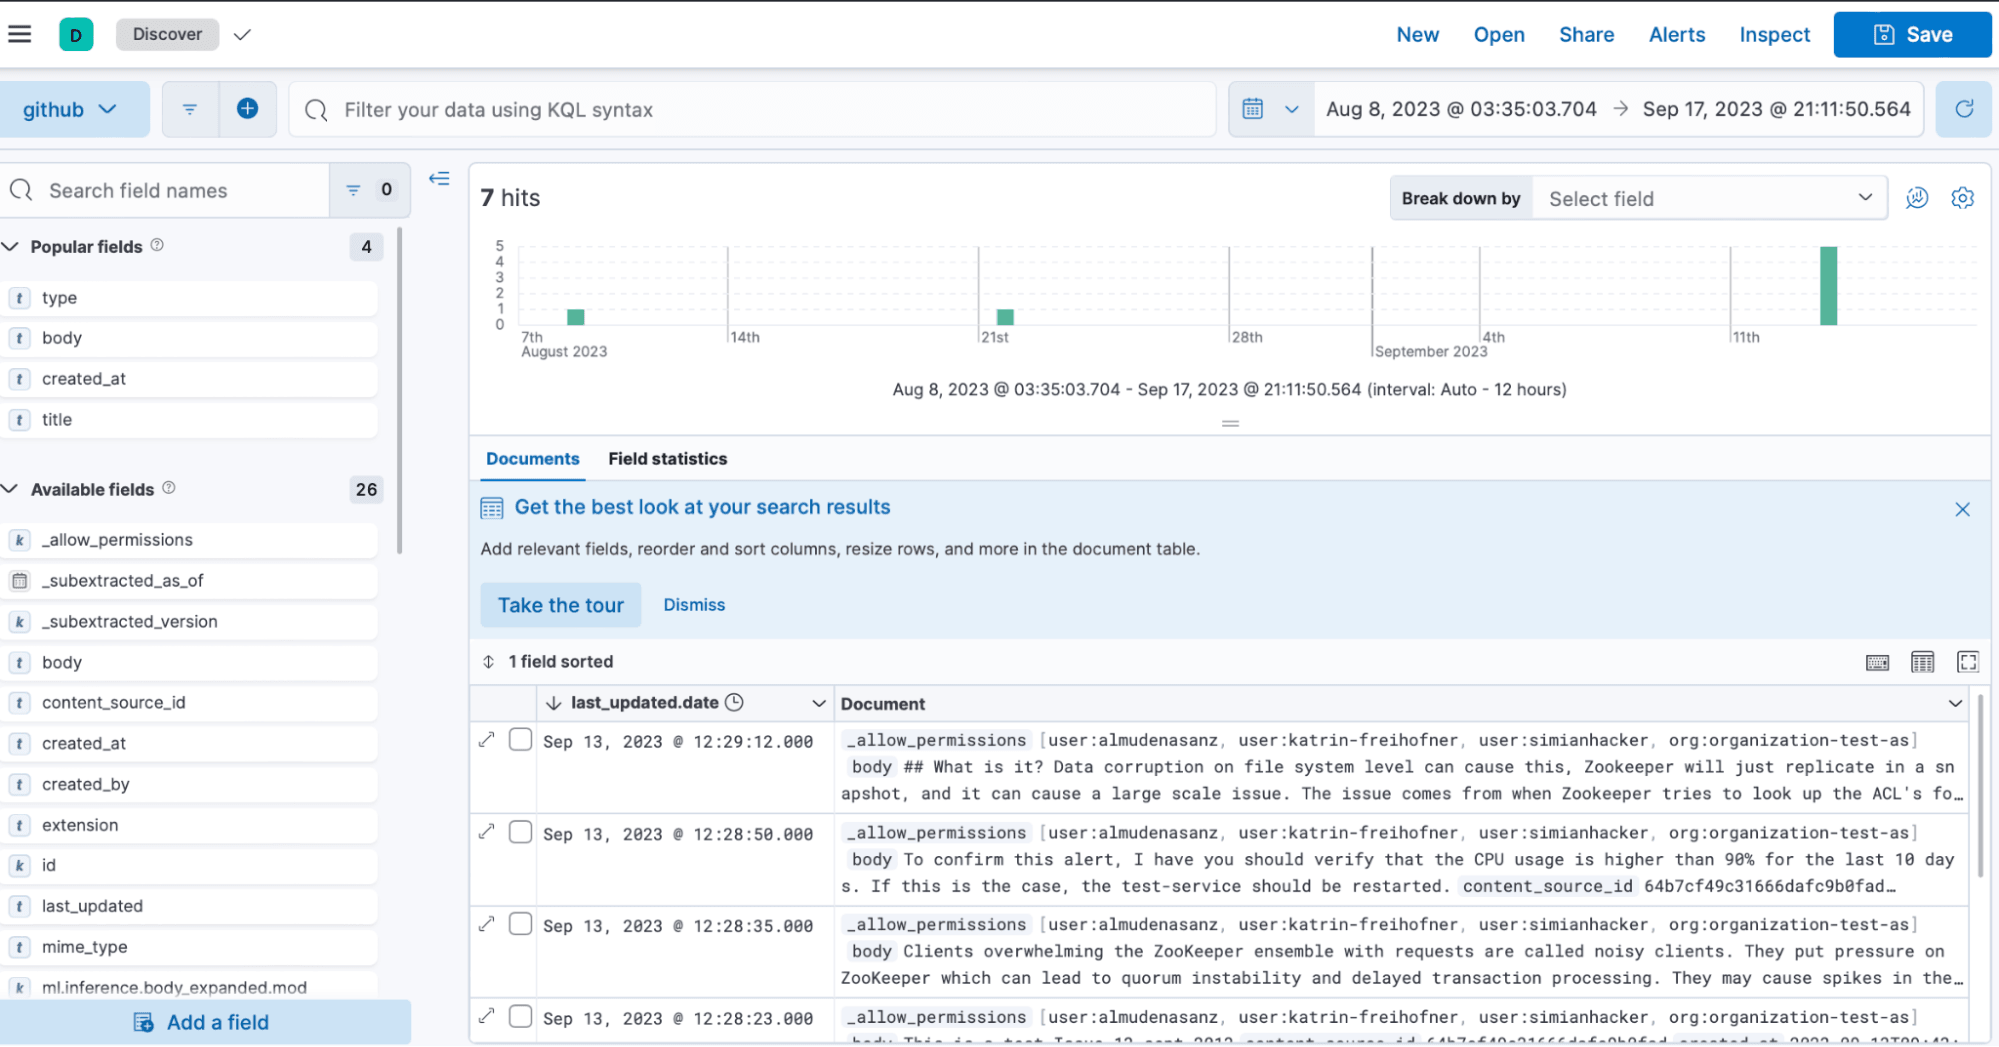Add a filter with plus icon
The height and width of the screenshot is (1047, 1999).
pyautogui.click(x=247, y=109)
